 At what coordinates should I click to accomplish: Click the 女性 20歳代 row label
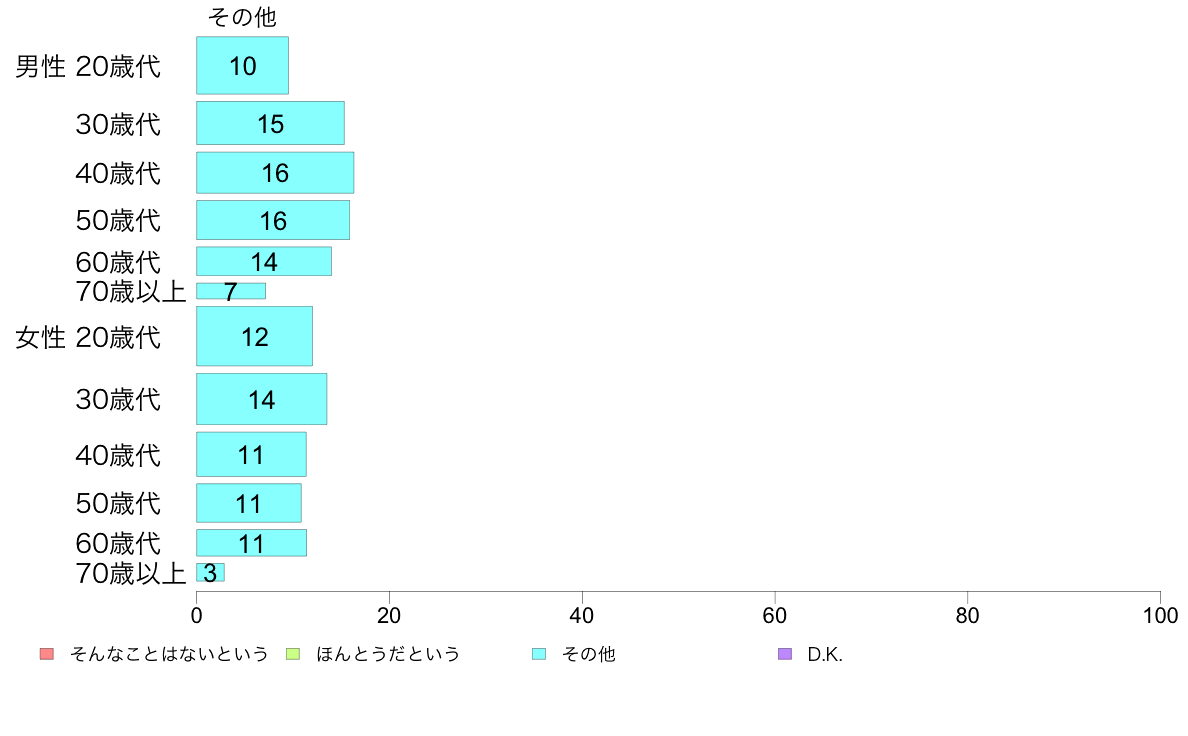[x=88, y=337]
